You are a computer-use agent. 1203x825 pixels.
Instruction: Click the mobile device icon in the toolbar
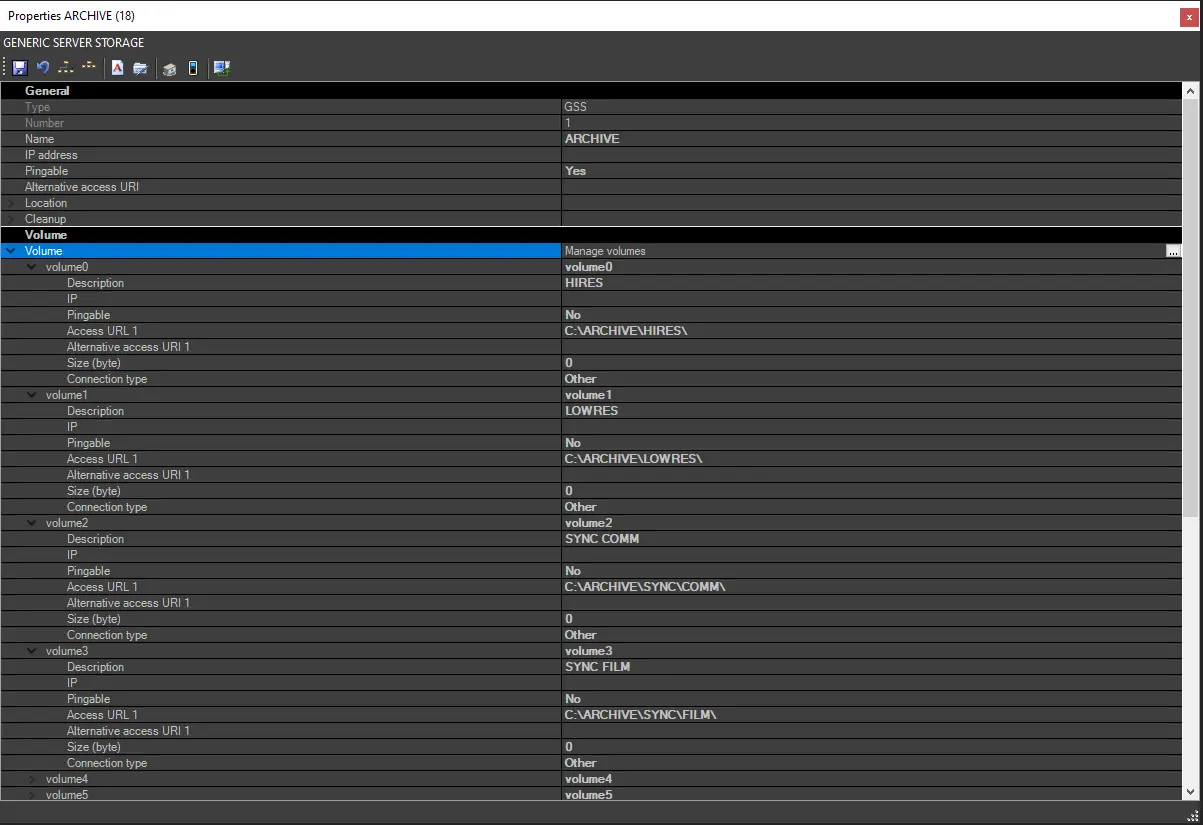(193, 68)
